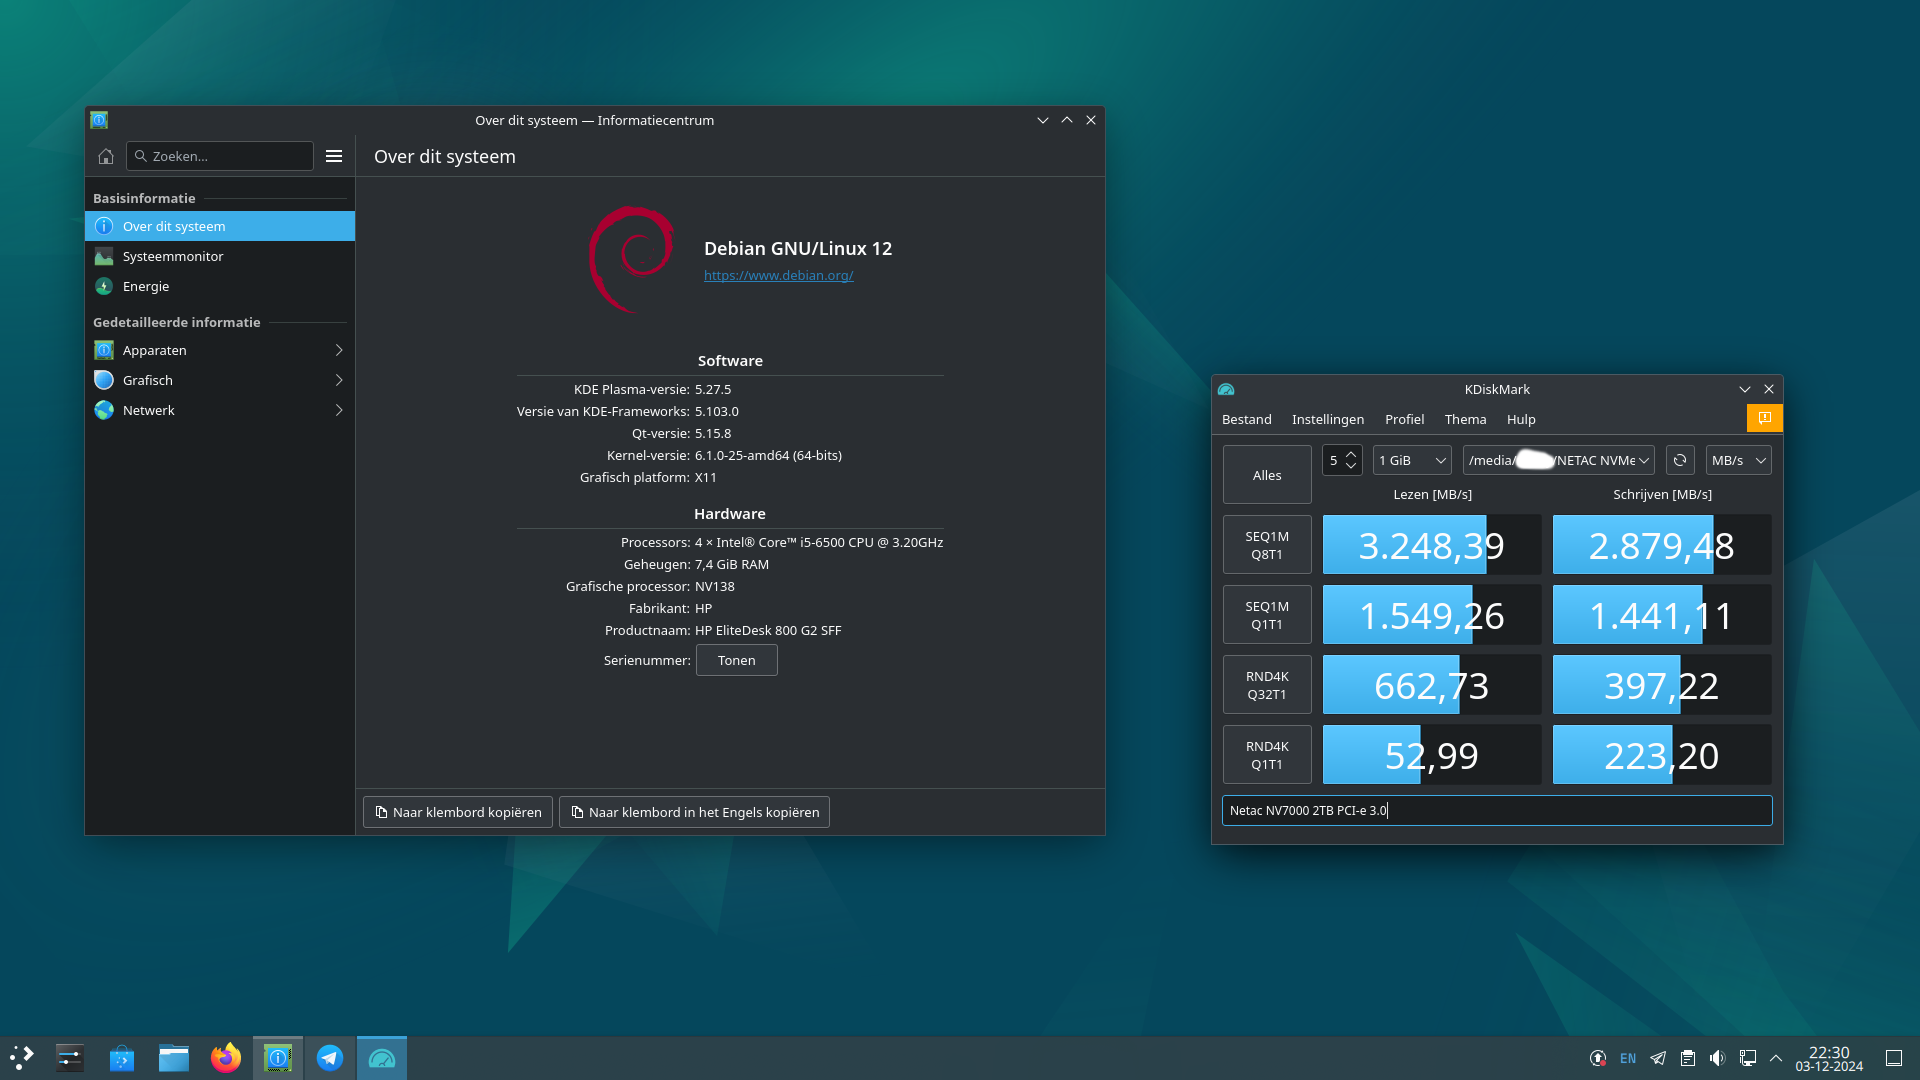Image resolution: width=1920 pixels, height=1080 pixels.
Task: Click the Telegram tray icon
Action: 1658,1058
